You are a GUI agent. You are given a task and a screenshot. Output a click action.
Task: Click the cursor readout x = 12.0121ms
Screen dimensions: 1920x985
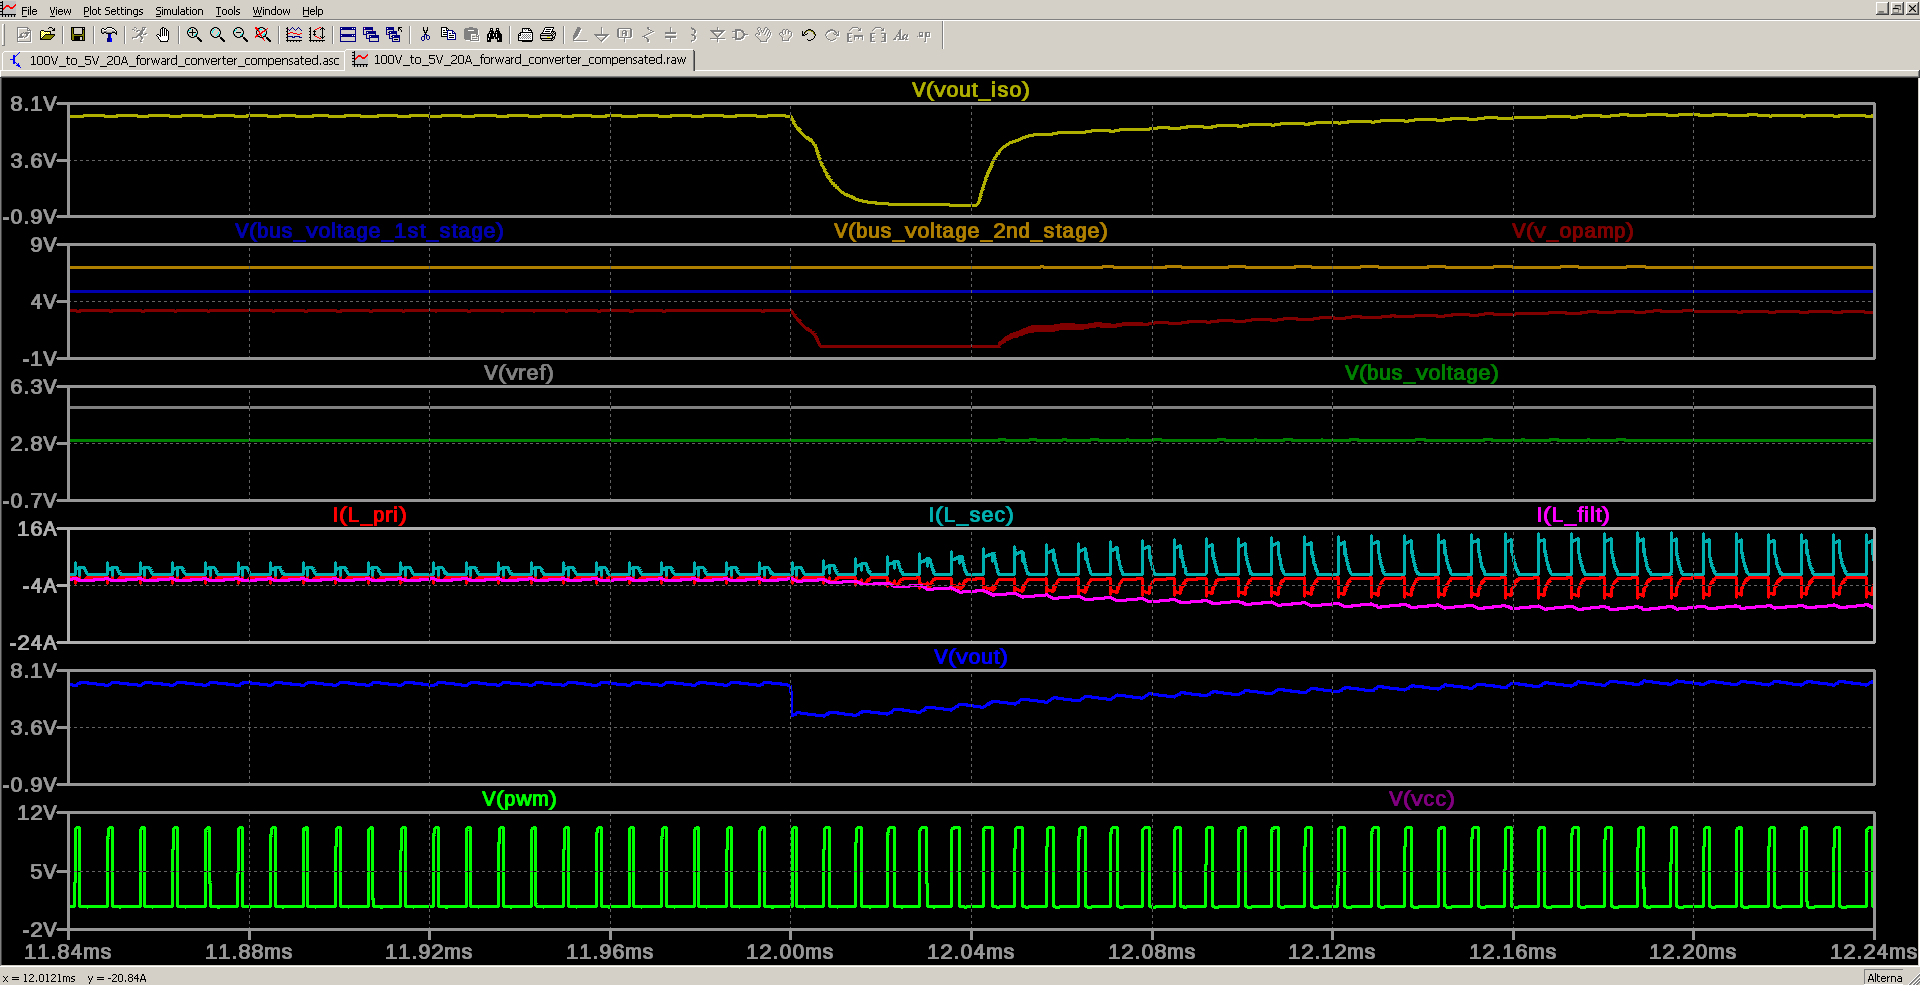click(x=39, y=978)
